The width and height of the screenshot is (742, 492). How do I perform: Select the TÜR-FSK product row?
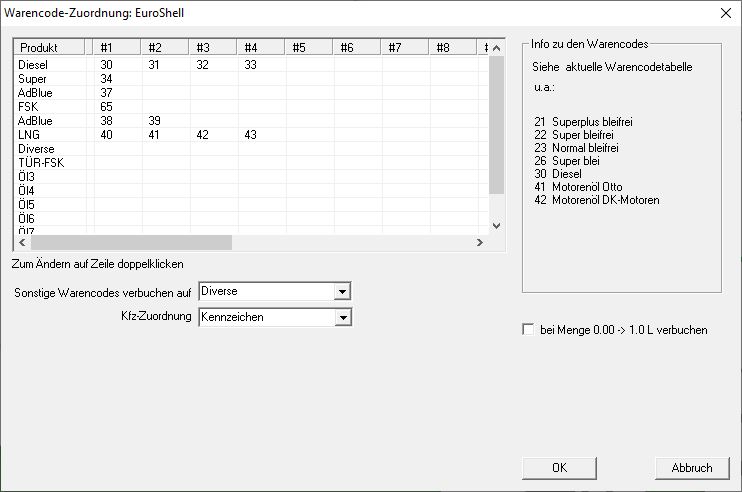pos(252,163)
